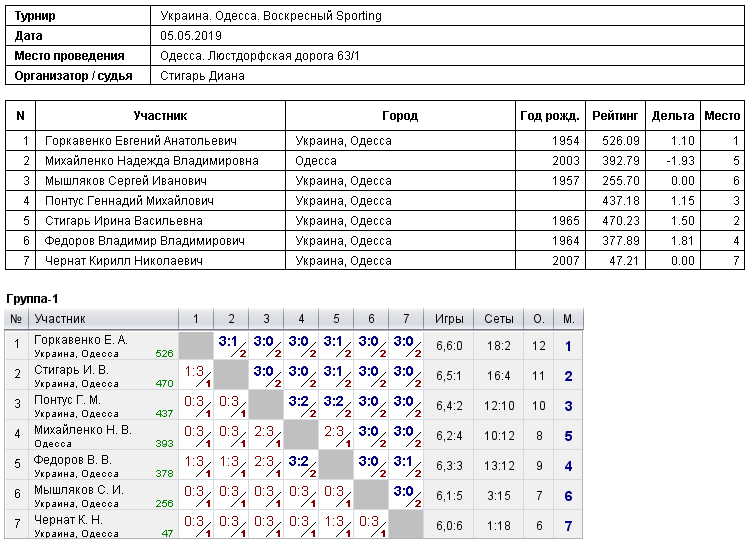Image resolution: width=750 pixels, height=544 pixels.
Task: Click the organizer name Стигарь Диана
Action: point(202,76)
